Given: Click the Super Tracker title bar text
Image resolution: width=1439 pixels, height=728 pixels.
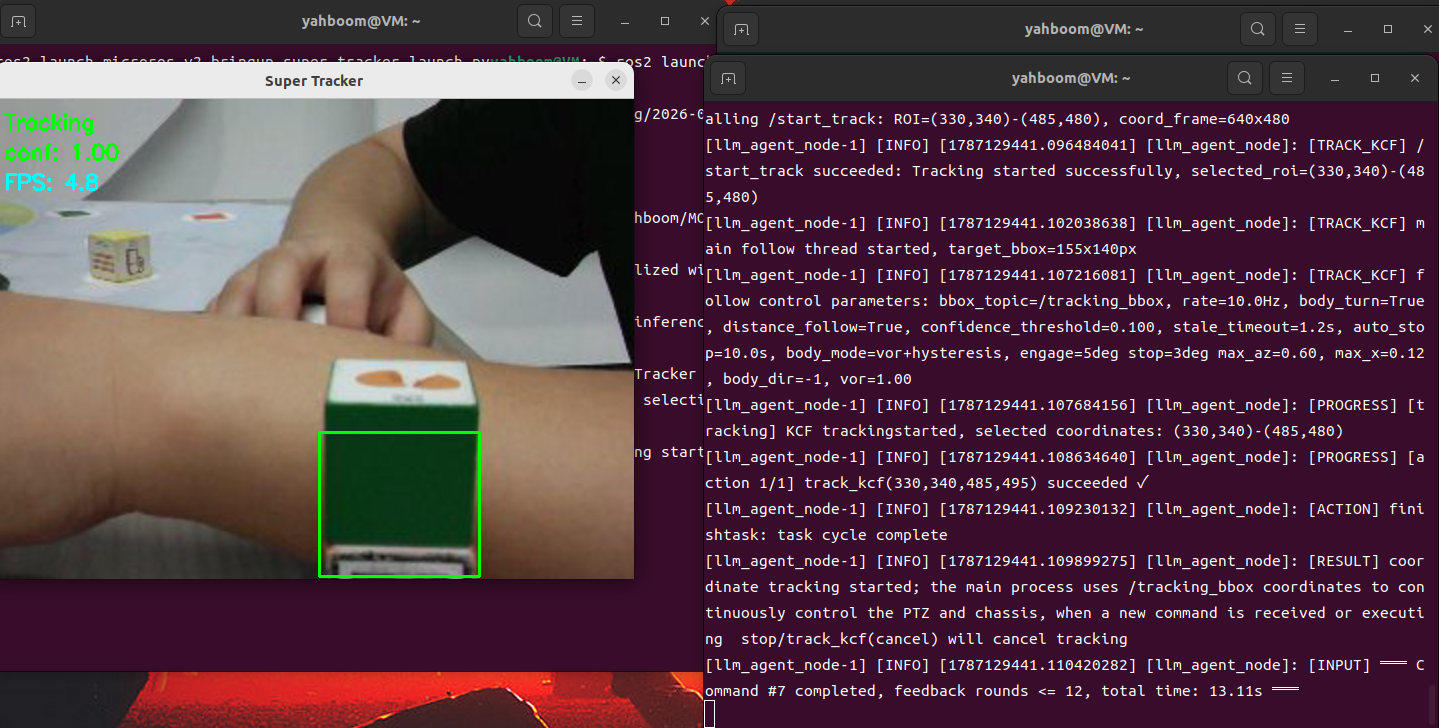Looking at the screenshot, I should [x=314, y=81].
